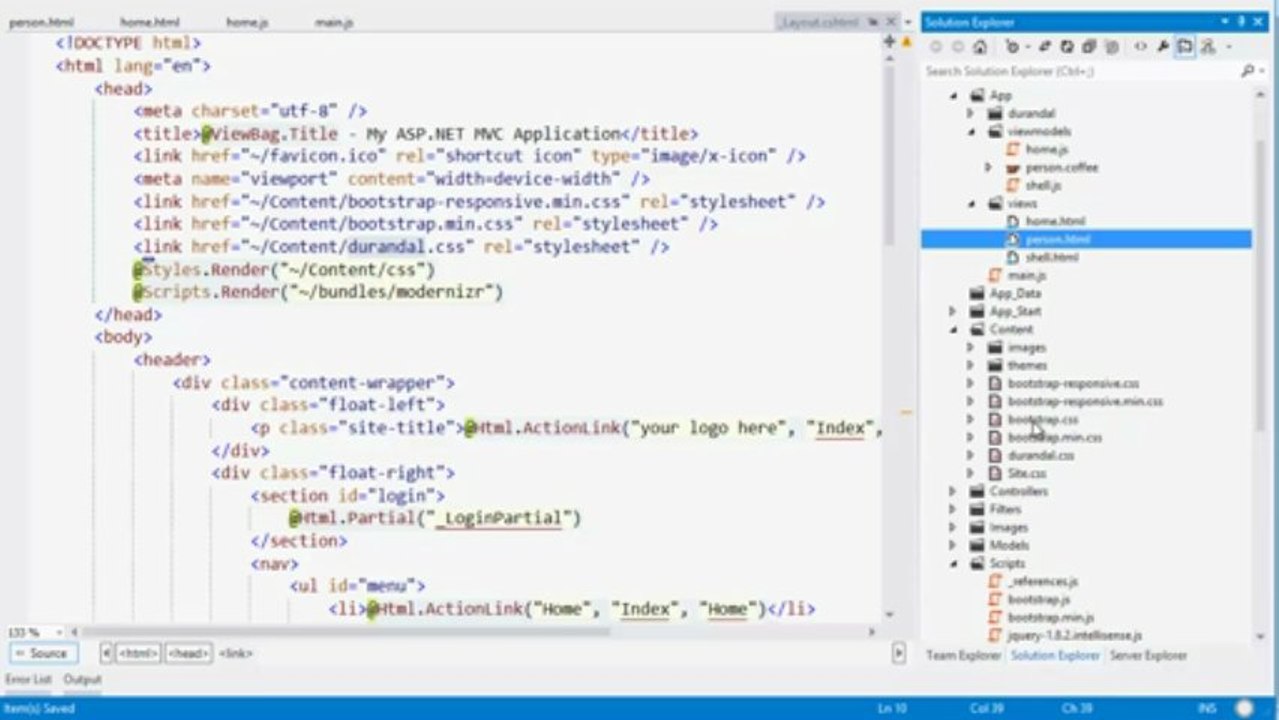Select _references.js under Scripts
This screenshot has width=1279, height=720.
1042,582
